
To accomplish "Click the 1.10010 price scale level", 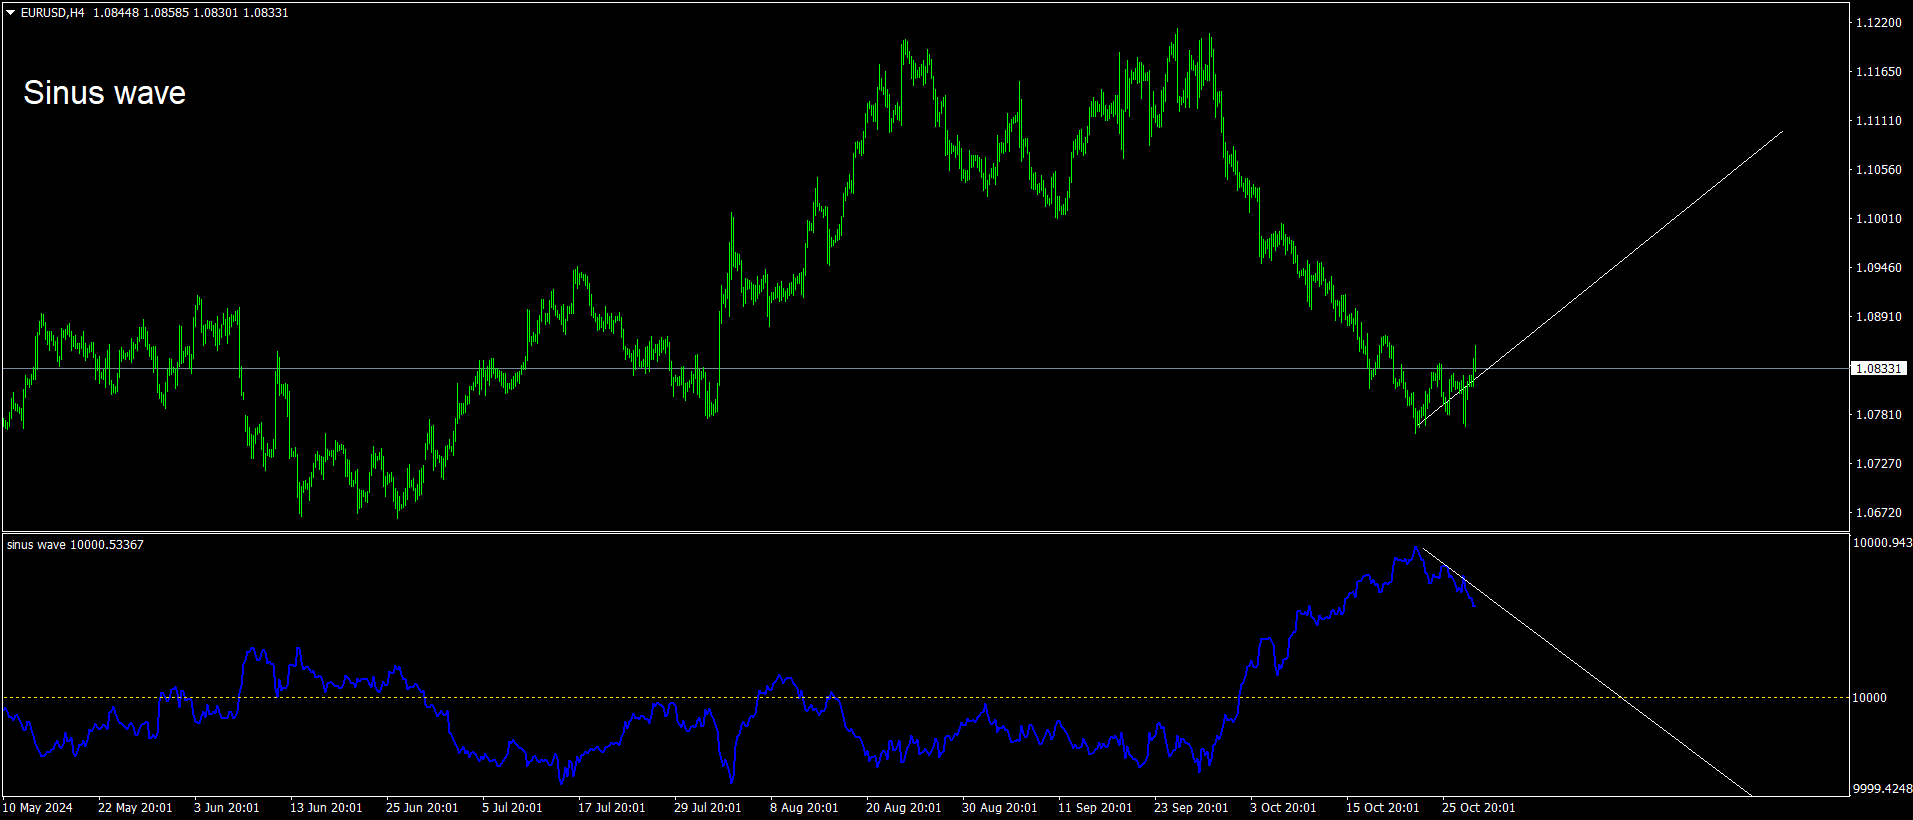I will click(1878, 219).
